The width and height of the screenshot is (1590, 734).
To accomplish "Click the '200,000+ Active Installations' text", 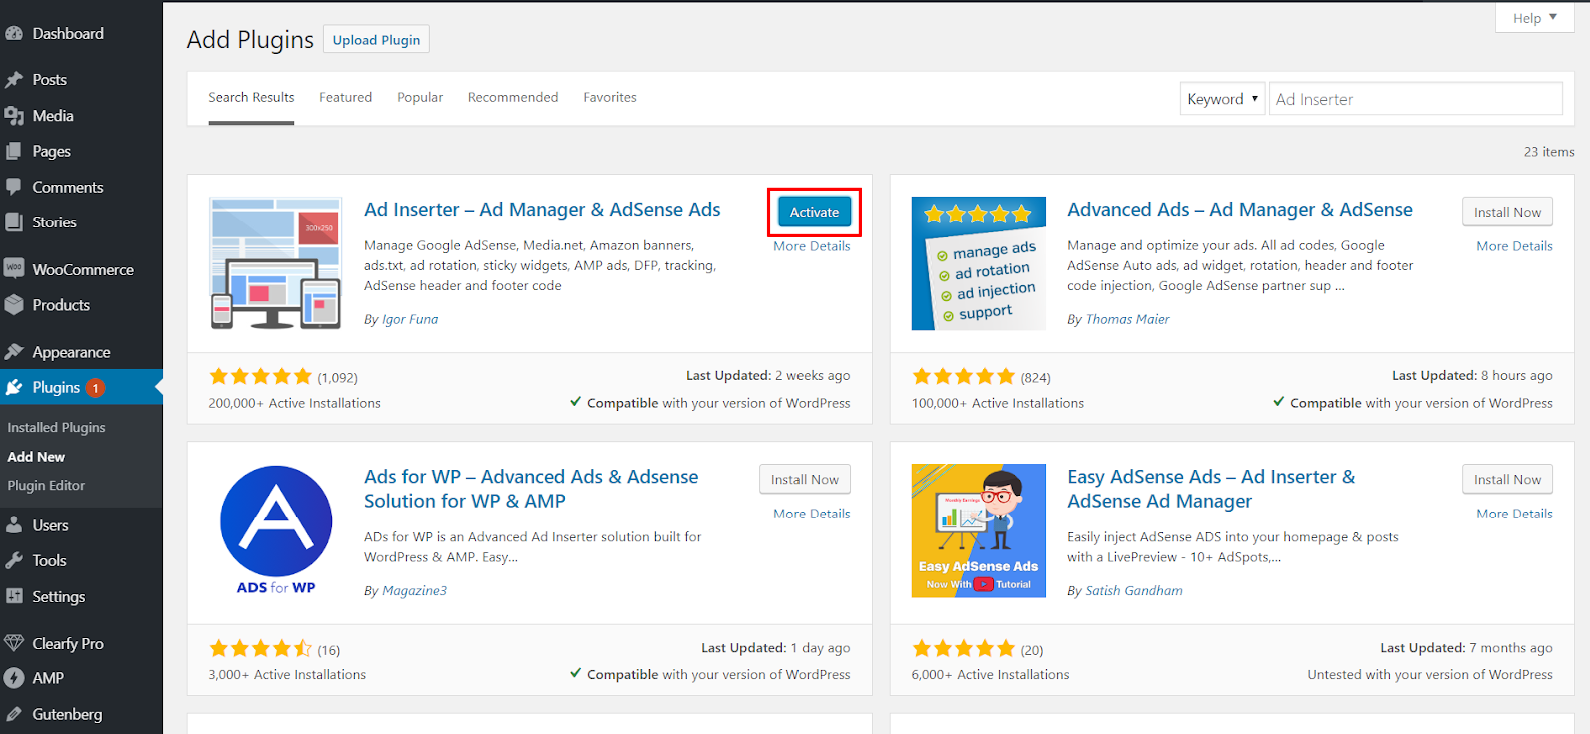I will coord(294,403).
